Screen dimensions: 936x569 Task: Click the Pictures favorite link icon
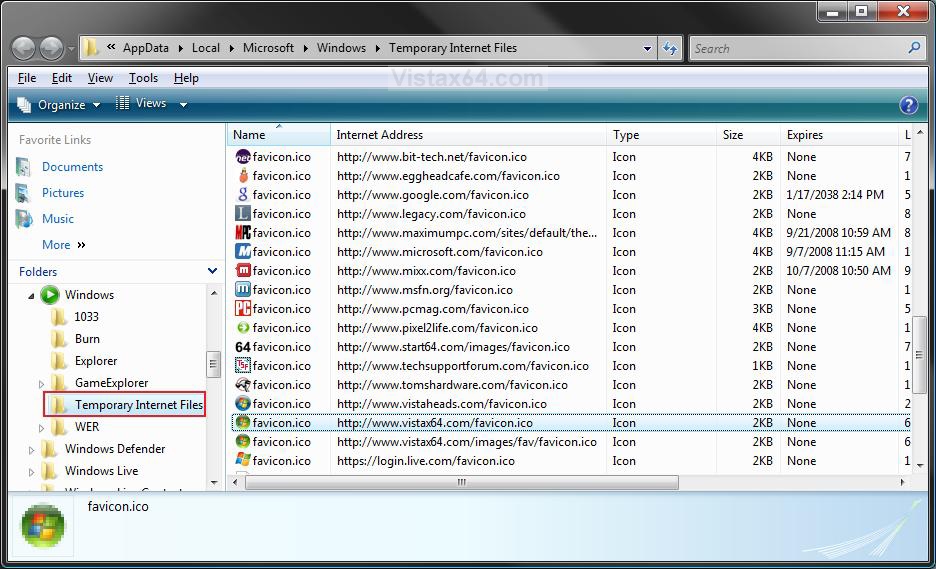(23, 193)
